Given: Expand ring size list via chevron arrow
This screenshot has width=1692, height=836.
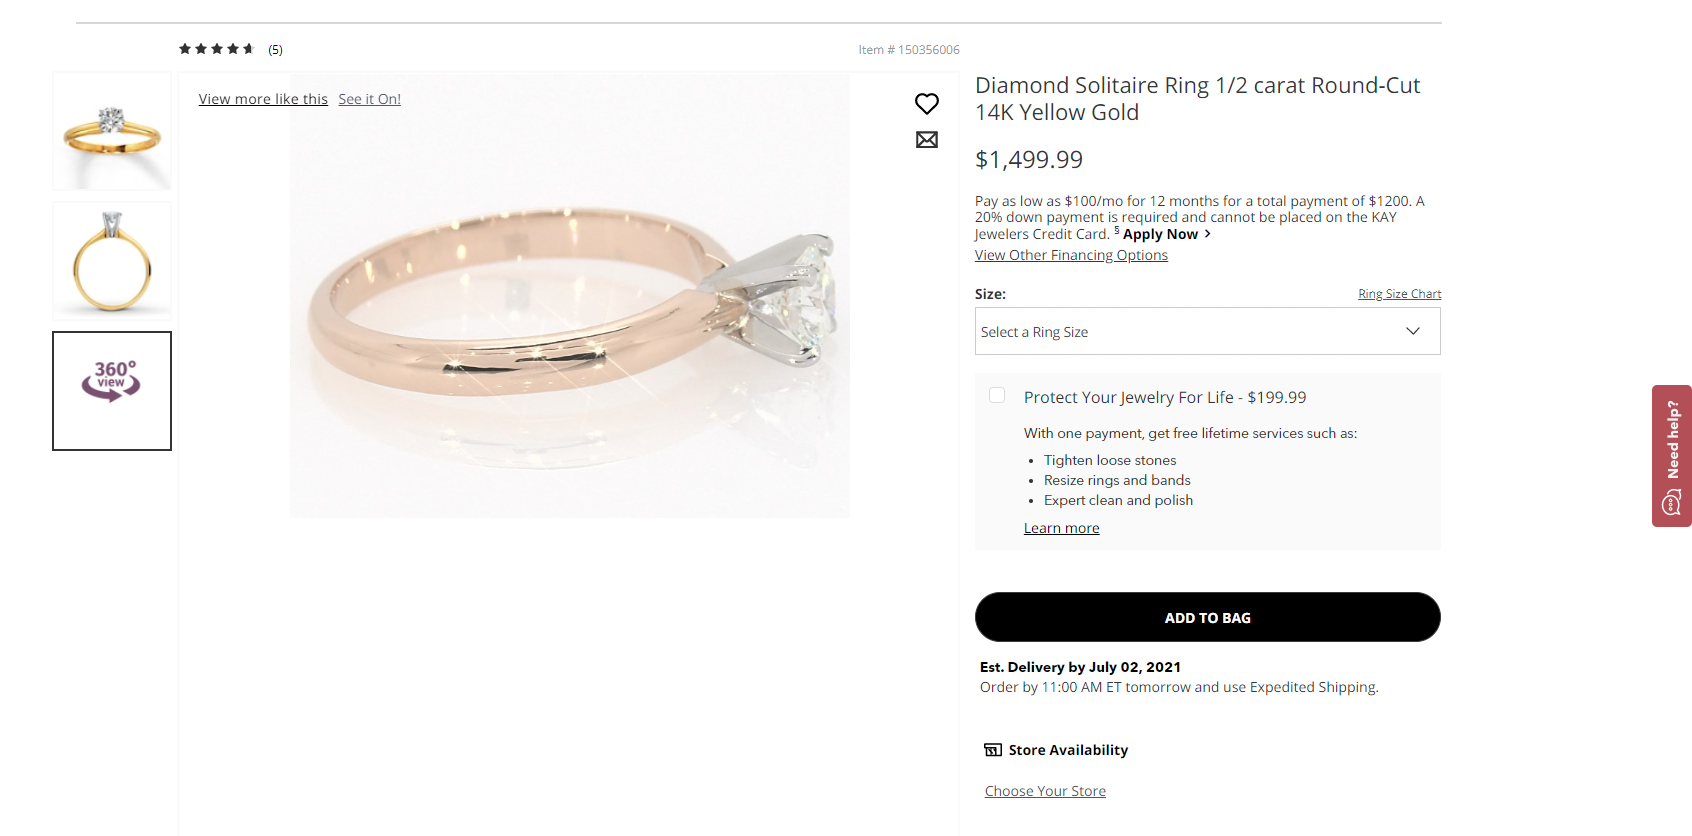Looking at the screenshot, I should [1413, 331].
